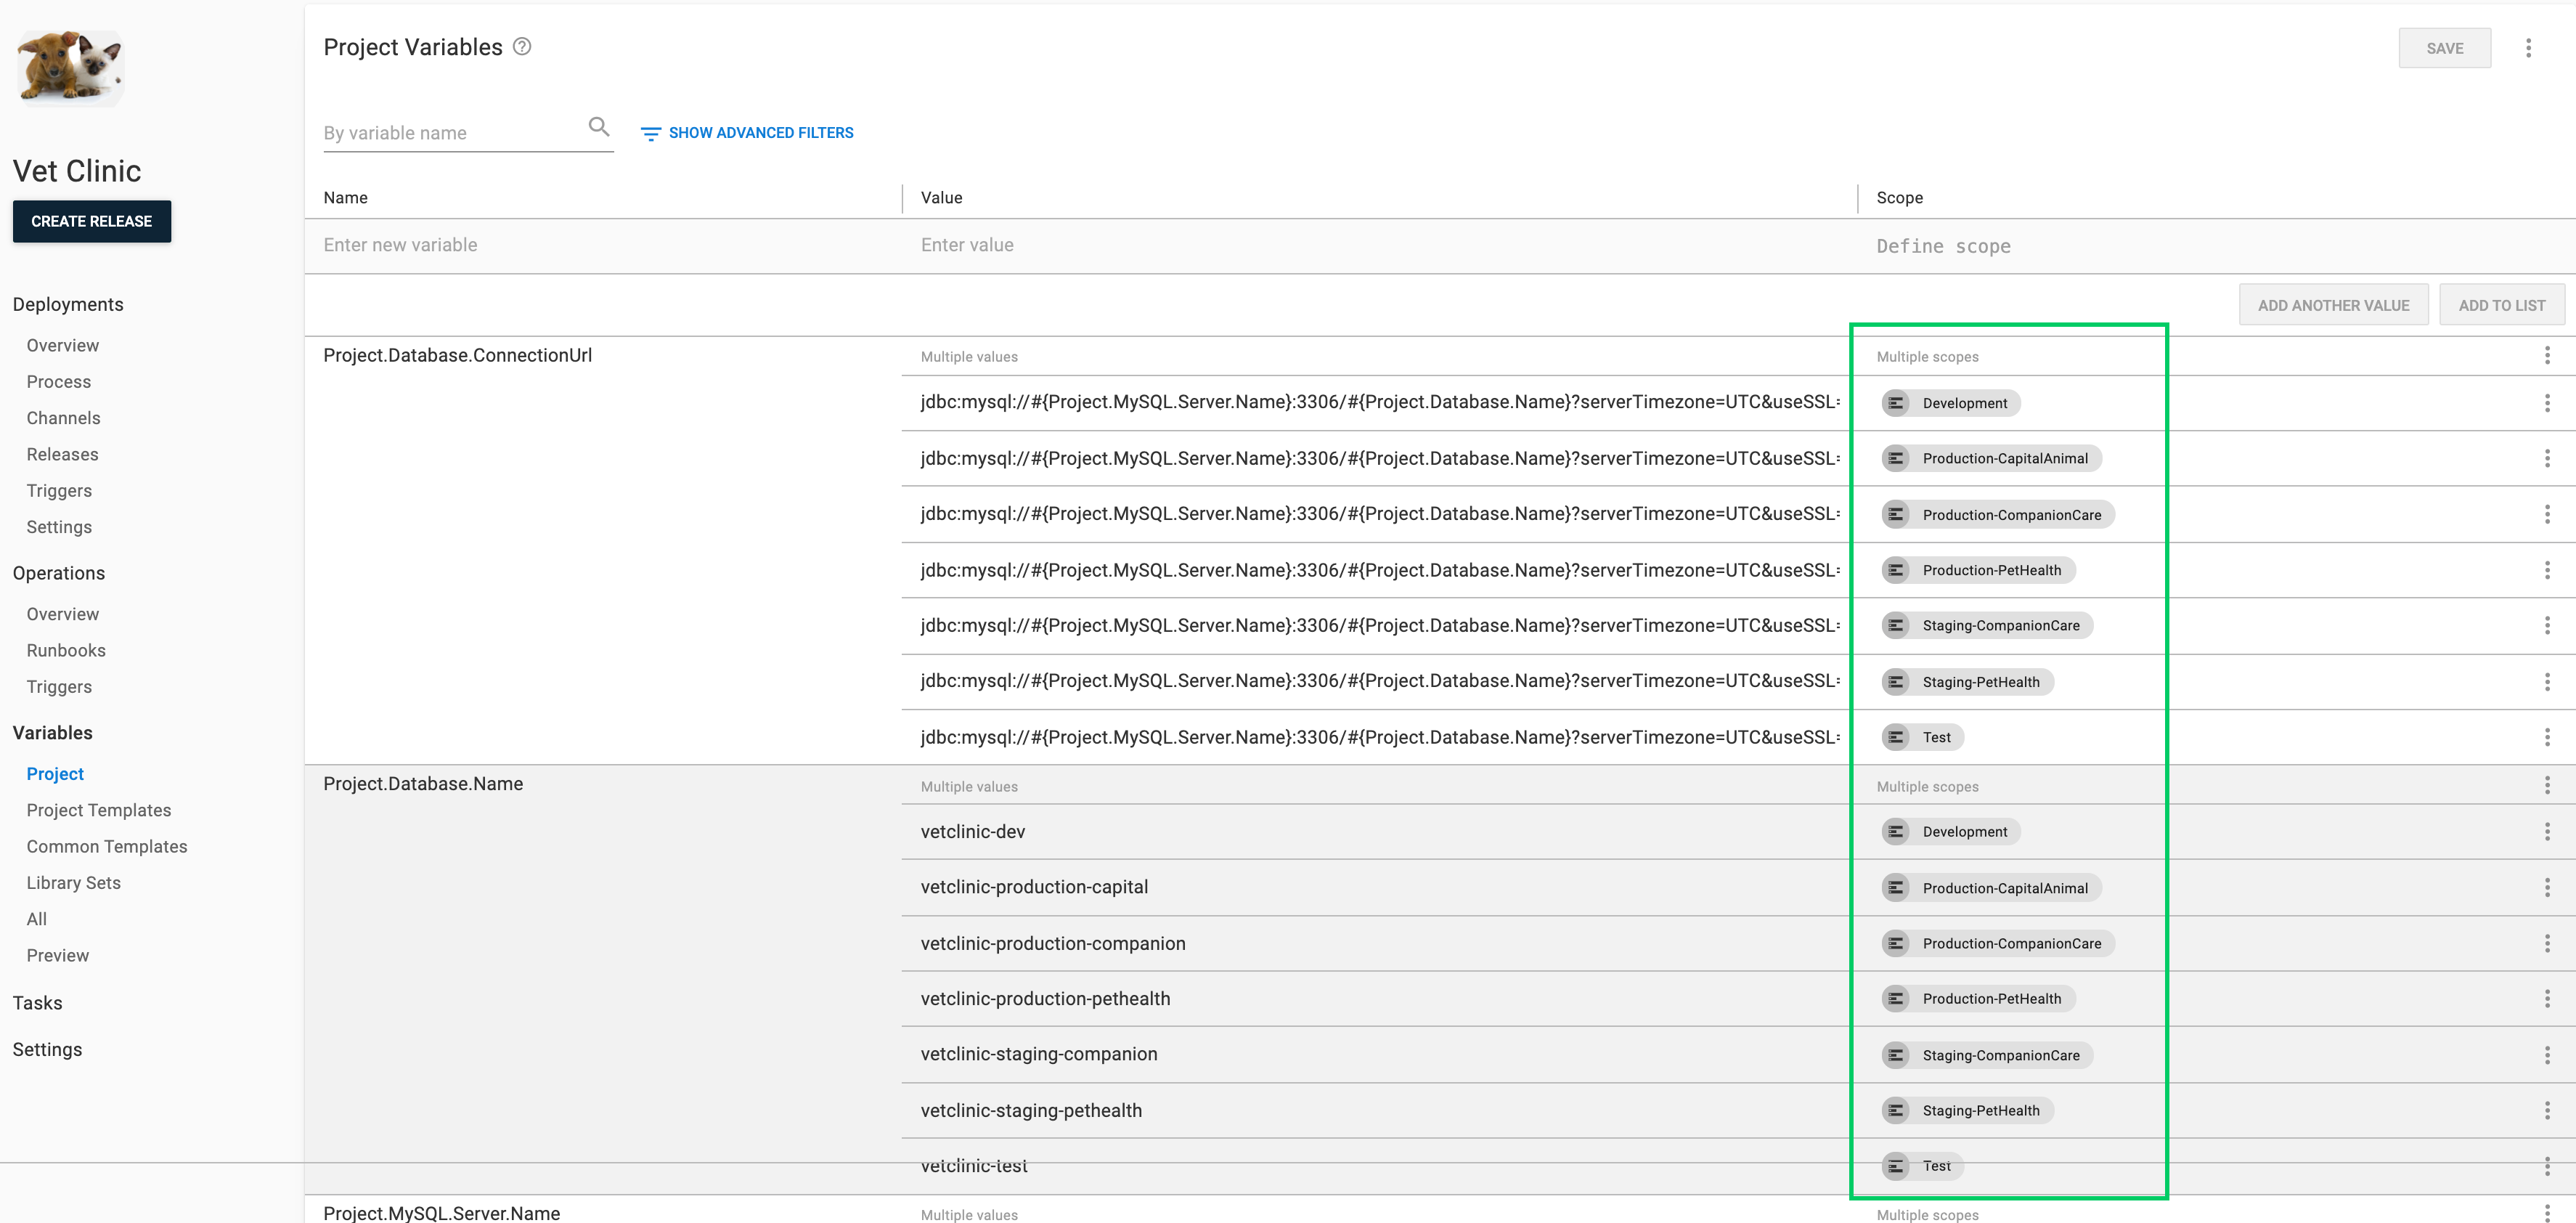Open Process under Deployments
Image resolution: width=2576 pixels, height=1223 pixels.
(x=58, y=382)
